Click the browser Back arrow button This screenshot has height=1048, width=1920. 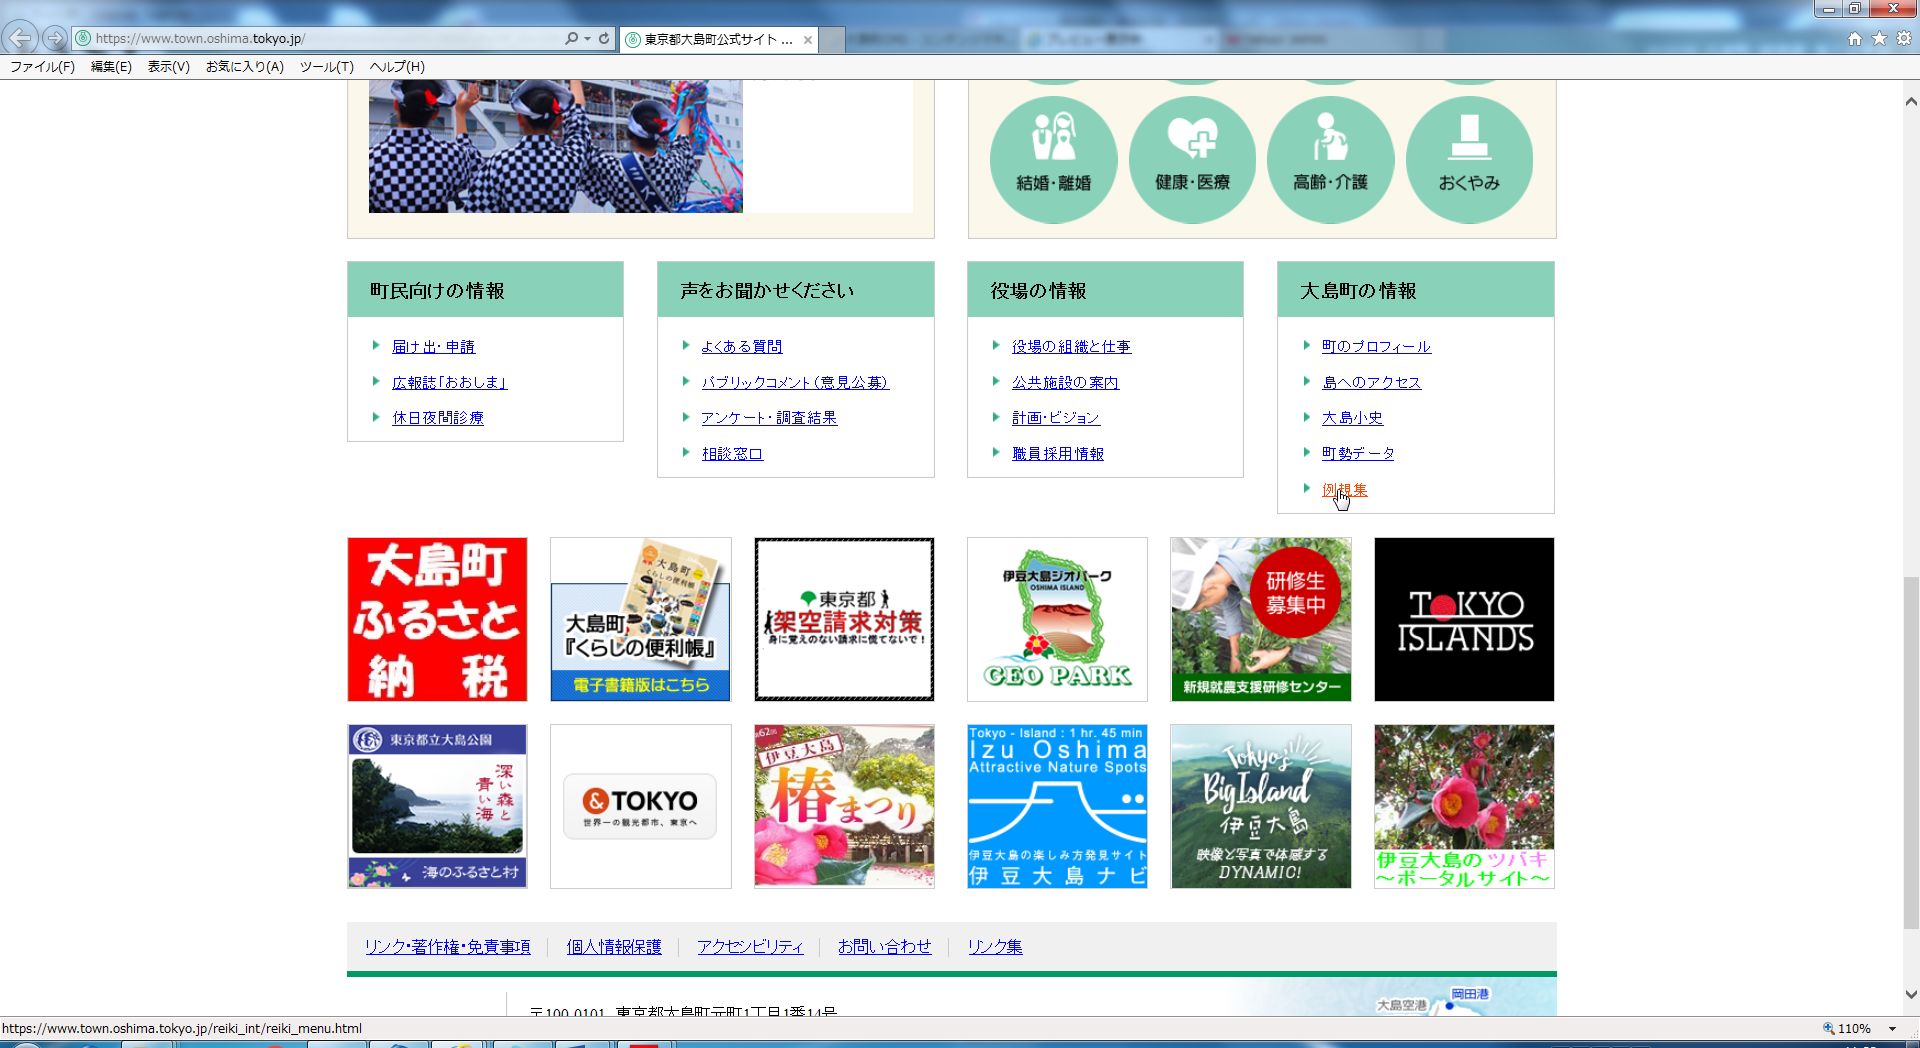point(20,38)
